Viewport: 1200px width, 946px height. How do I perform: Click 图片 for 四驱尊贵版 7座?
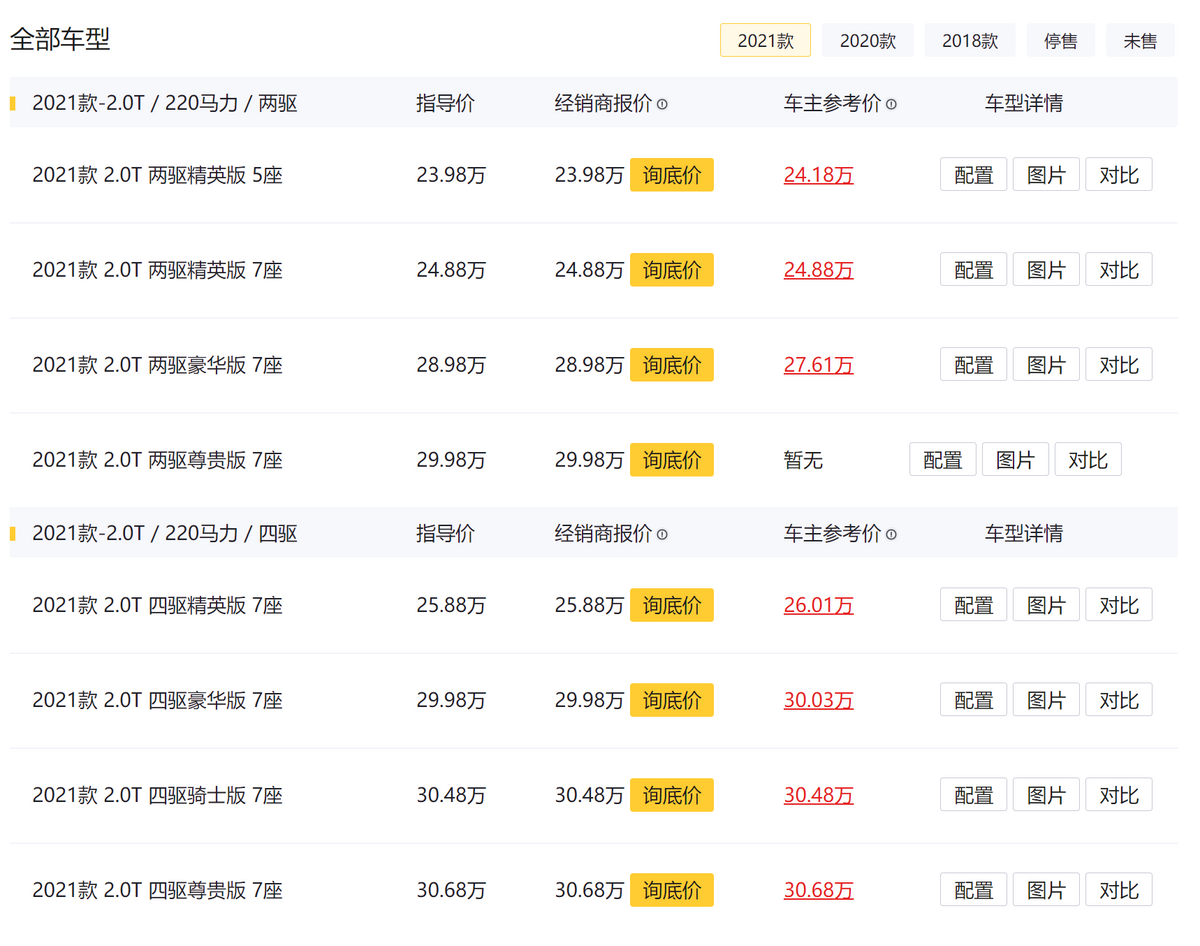click(x=1046, y=890)
